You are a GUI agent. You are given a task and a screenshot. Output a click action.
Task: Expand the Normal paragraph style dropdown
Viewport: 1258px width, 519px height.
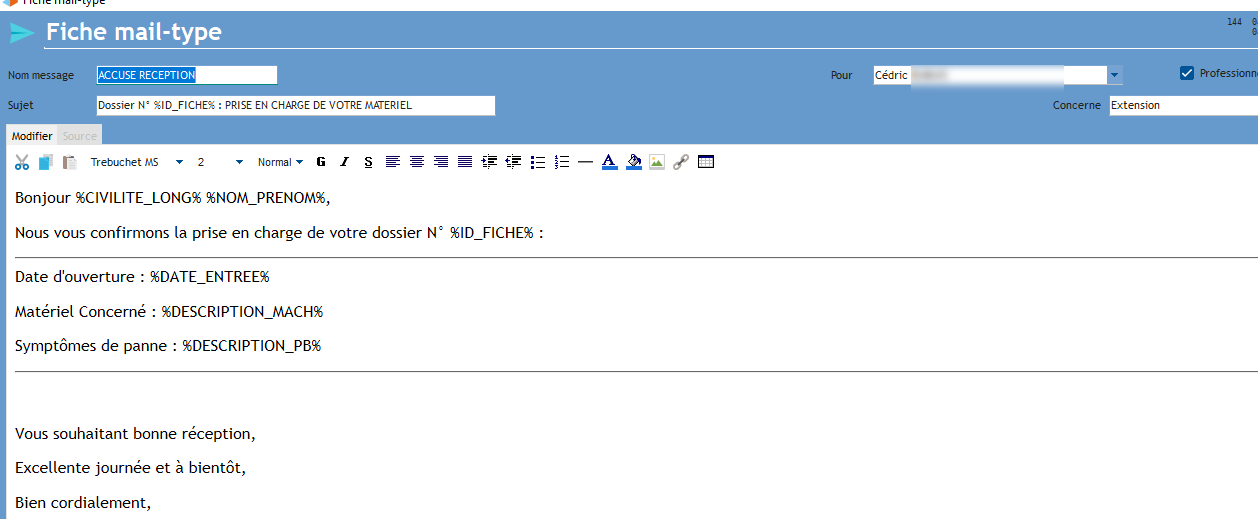(299, 162)
